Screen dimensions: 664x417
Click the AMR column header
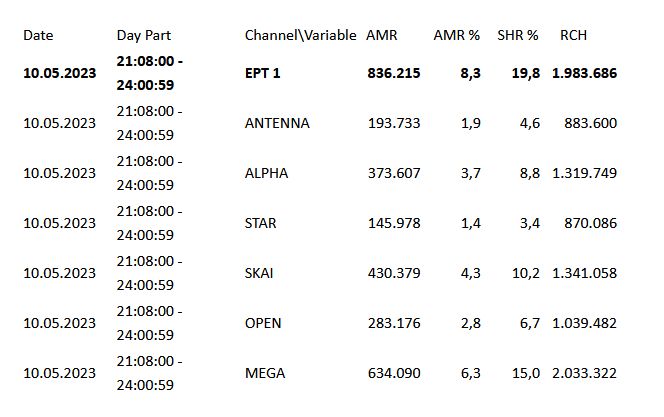[382, 35]
